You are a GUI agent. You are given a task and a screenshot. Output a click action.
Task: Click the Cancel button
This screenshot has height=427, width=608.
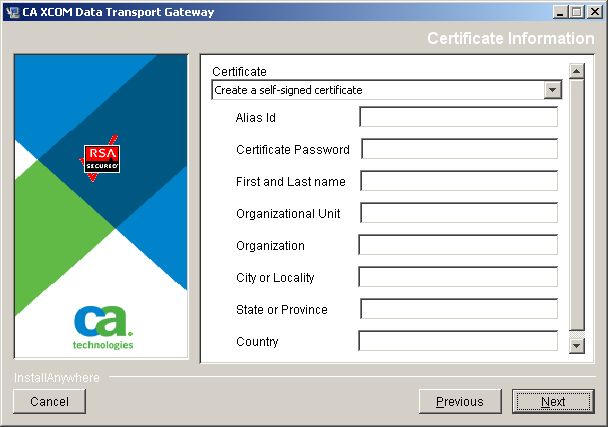point(49,401)
